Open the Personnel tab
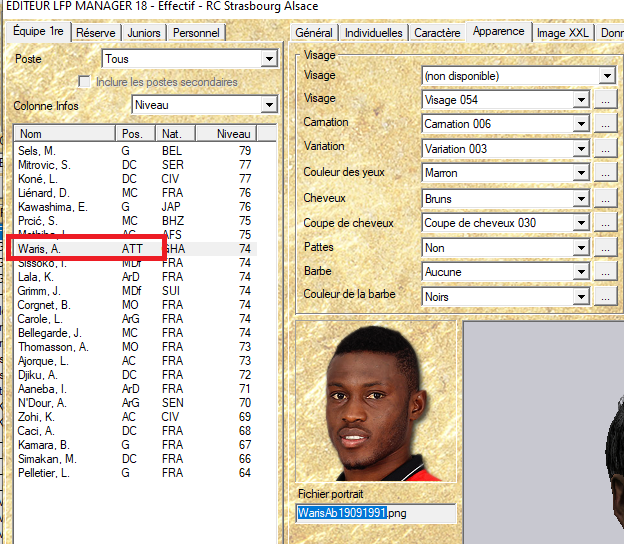624x544 pixels. point(196,33)
